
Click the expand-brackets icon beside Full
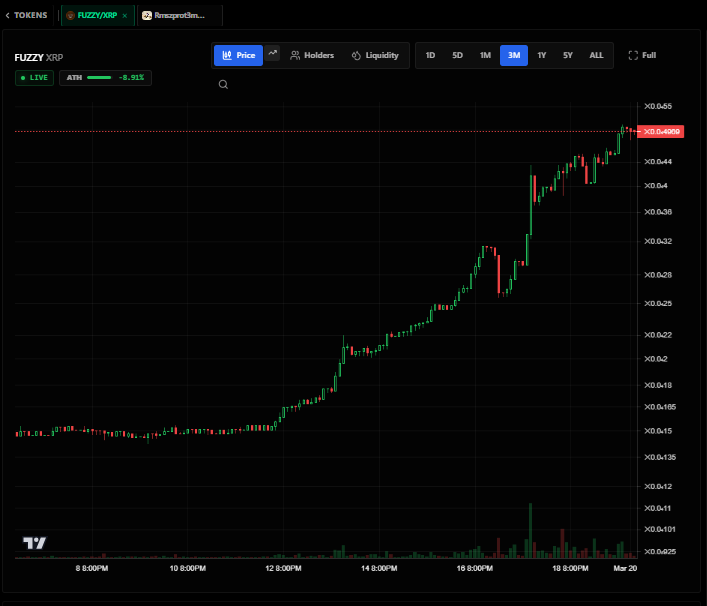[x=633, y=55]
